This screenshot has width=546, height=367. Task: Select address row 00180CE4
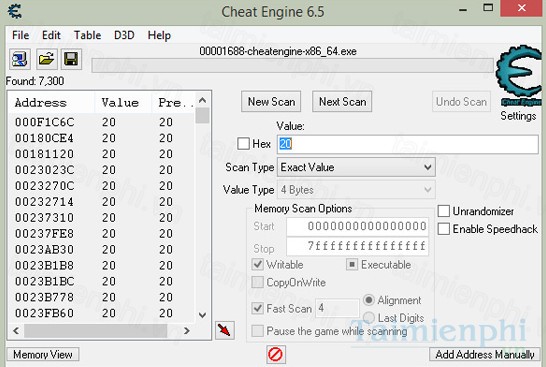click(x=101, y=138)
